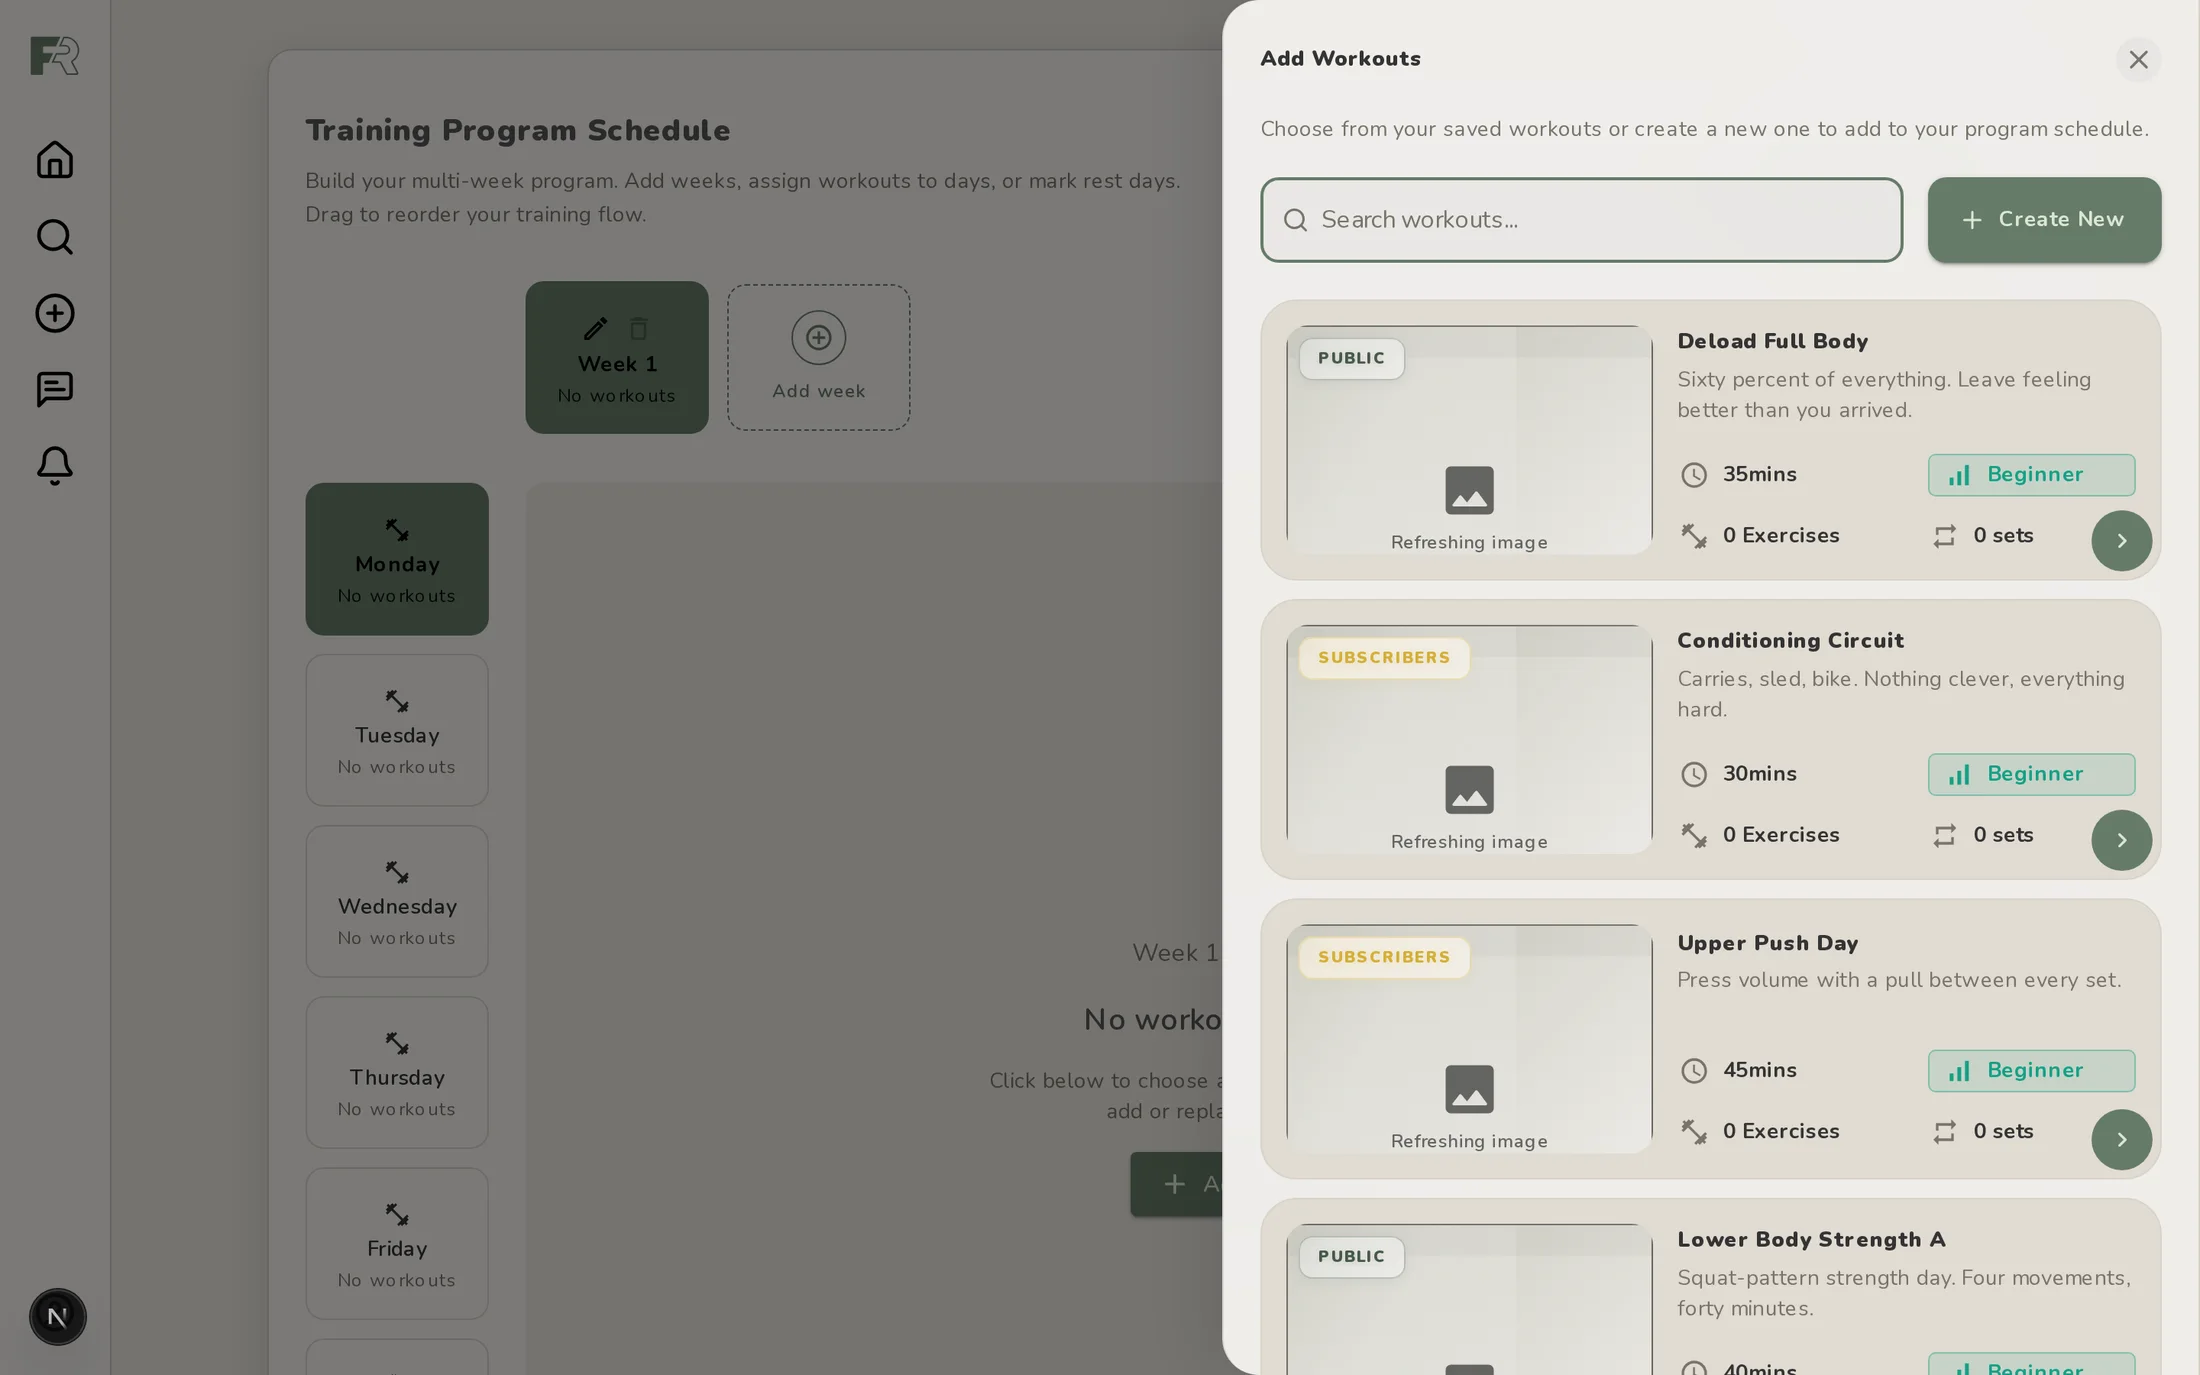
Task: Close the Add Workouts panel
Action: pyautogui.click(x=2138, y=60)
